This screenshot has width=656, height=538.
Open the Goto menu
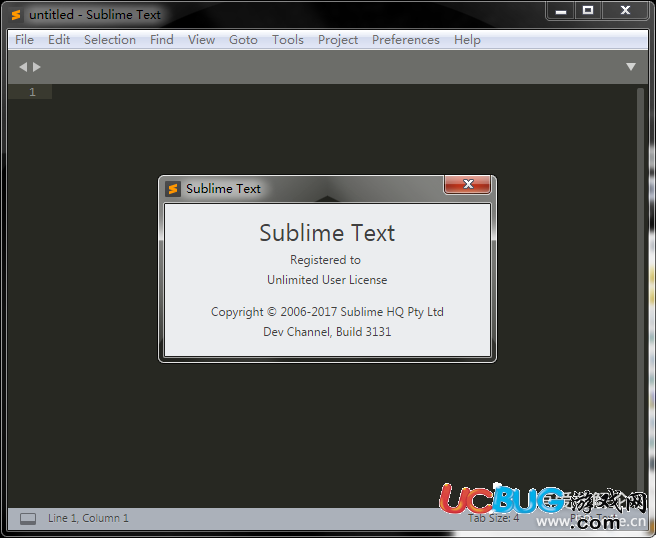243,40
